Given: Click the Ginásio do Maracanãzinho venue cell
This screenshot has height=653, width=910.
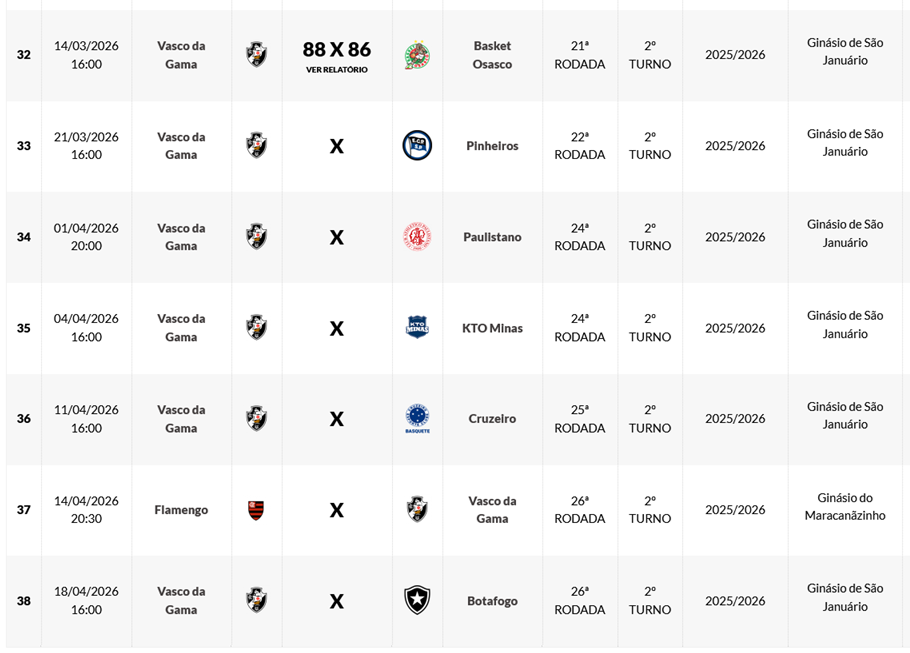Looking at the screenshot, I should click(845, 506).
